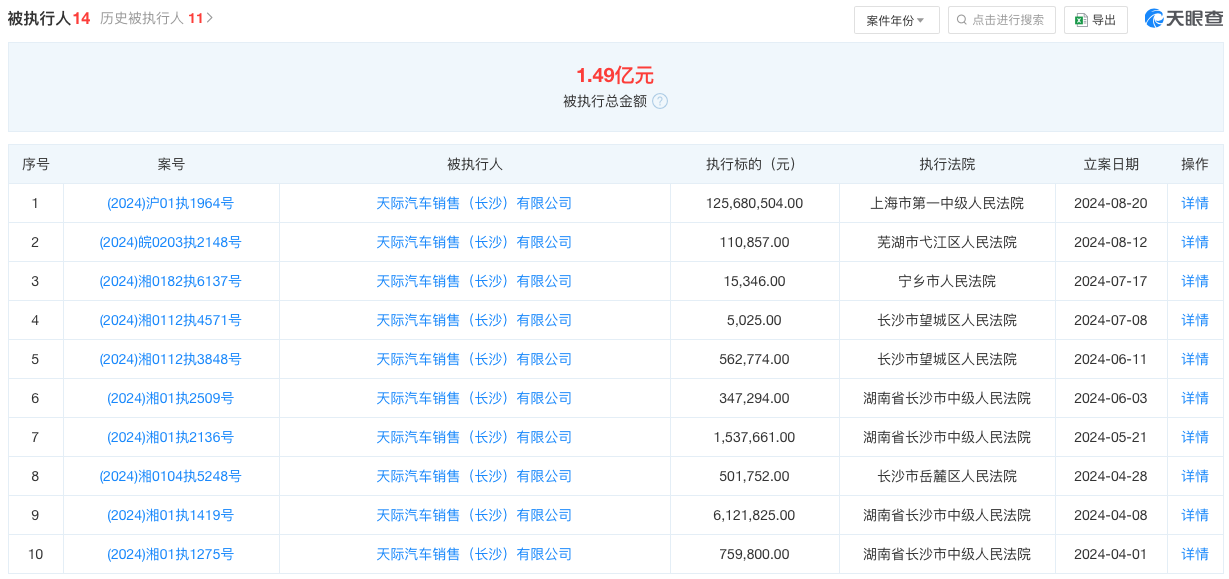This screenshot has height=579, width=1229.
Task: Click 天际汽车销售(长沙)有限公司 in row 5
Action: click(474, 359)
